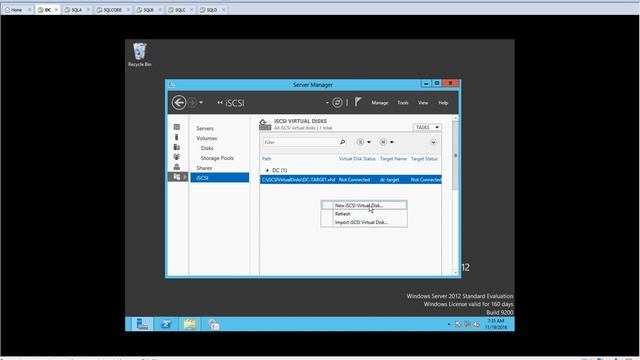Open Storage Pools under Volumes
The width and height of the screenshot is (640, 360).
coord(217,158)
